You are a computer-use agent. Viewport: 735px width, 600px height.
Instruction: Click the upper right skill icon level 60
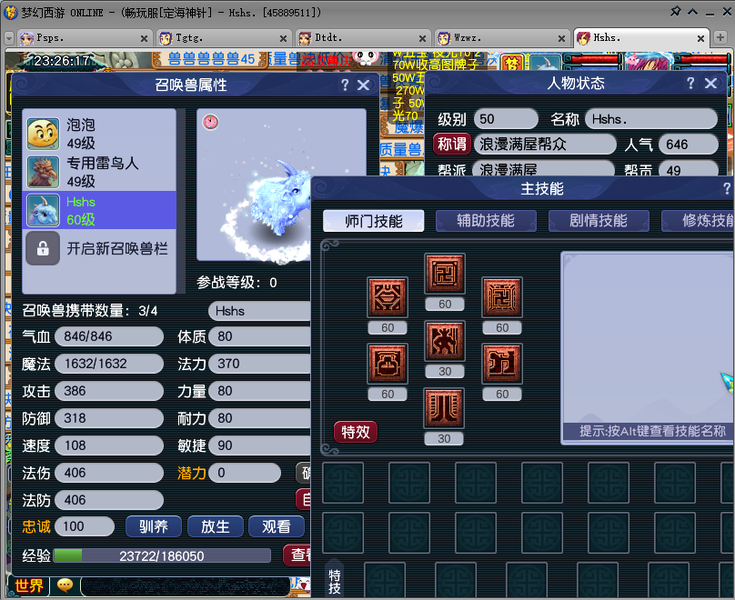[502, 297]
